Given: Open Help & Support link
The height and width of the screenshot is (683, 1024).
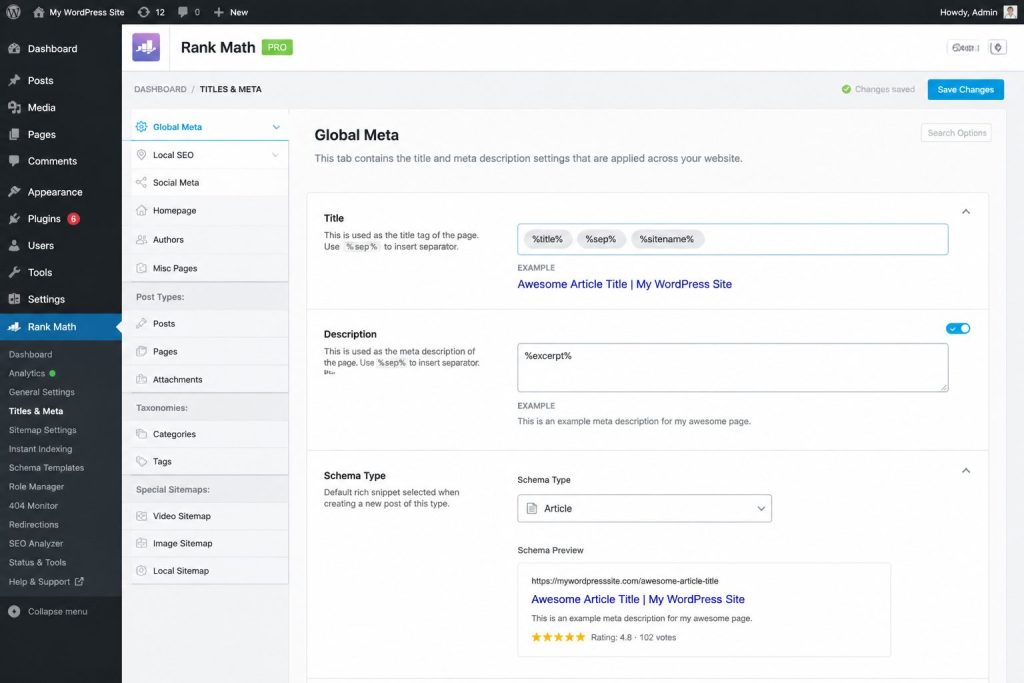Looking at the screenshot, I should coord(46,581).
